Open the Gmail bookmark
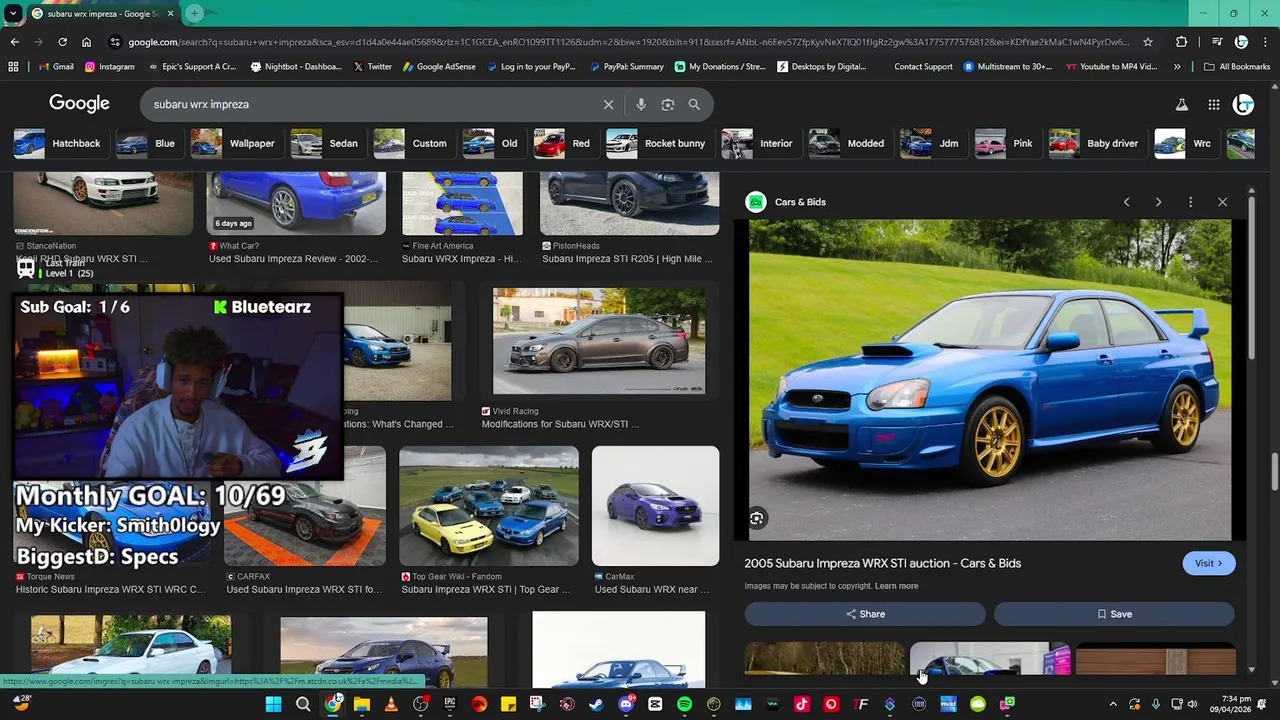 tap(56, 67)
